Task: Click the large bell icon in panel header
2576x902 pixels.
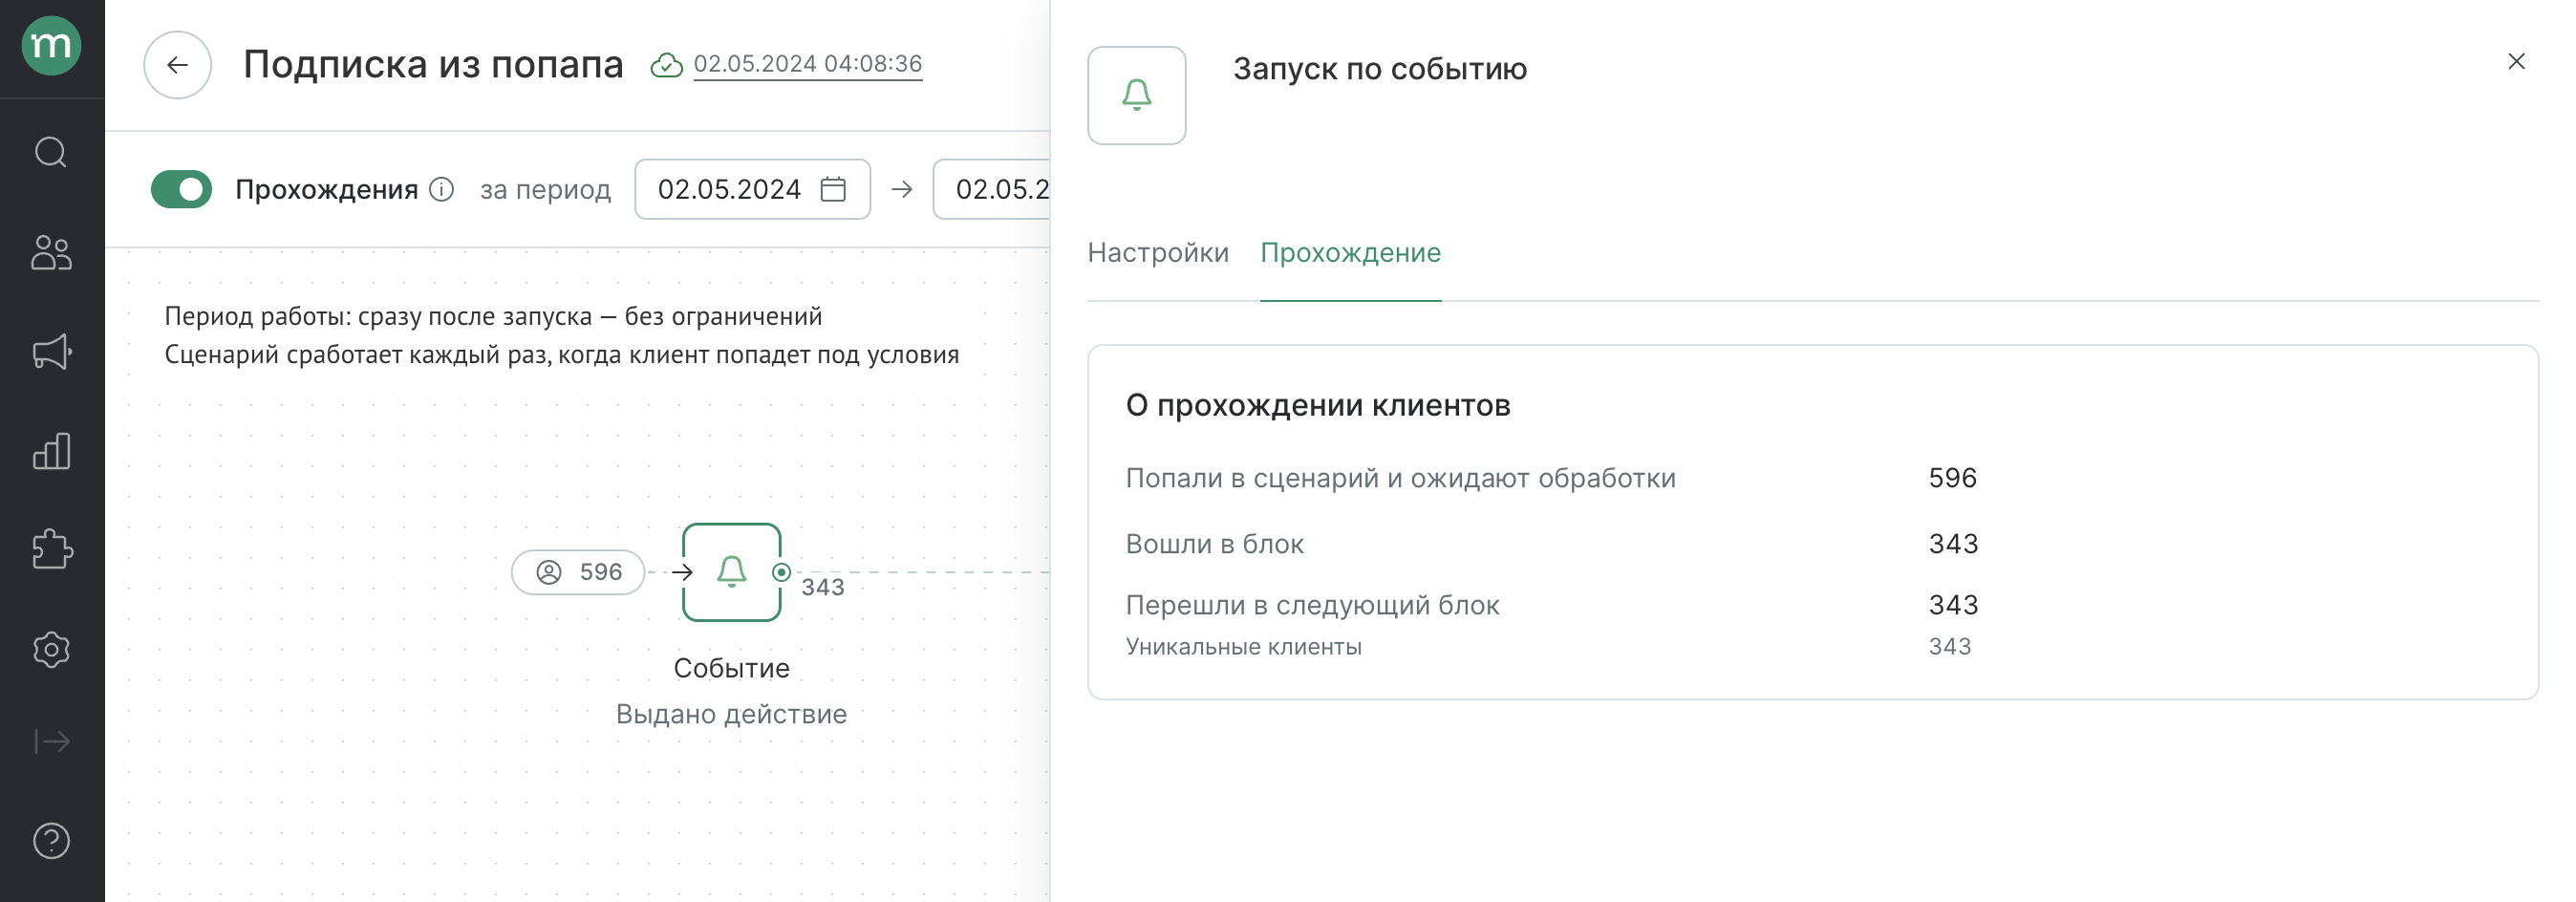Action: 1136,95
